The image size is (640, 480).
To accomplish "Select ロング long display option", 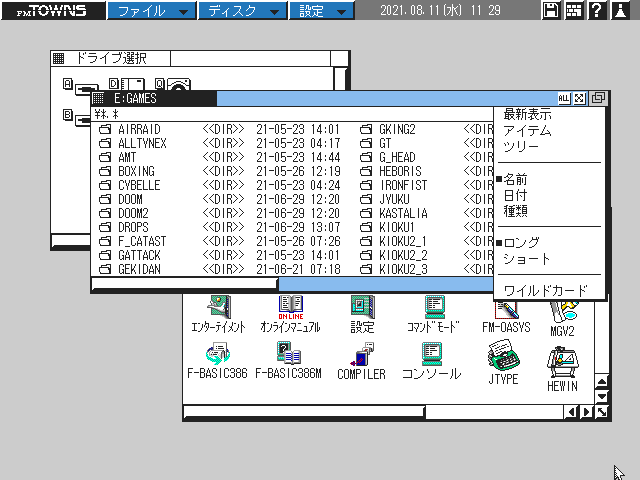I will (521, 242).
